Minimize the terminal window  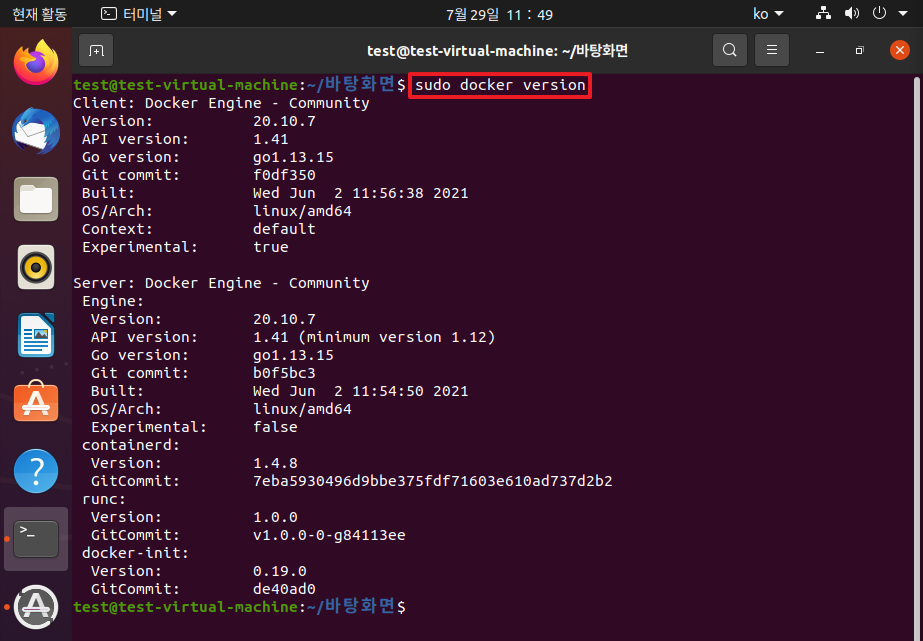click(819, 51)
